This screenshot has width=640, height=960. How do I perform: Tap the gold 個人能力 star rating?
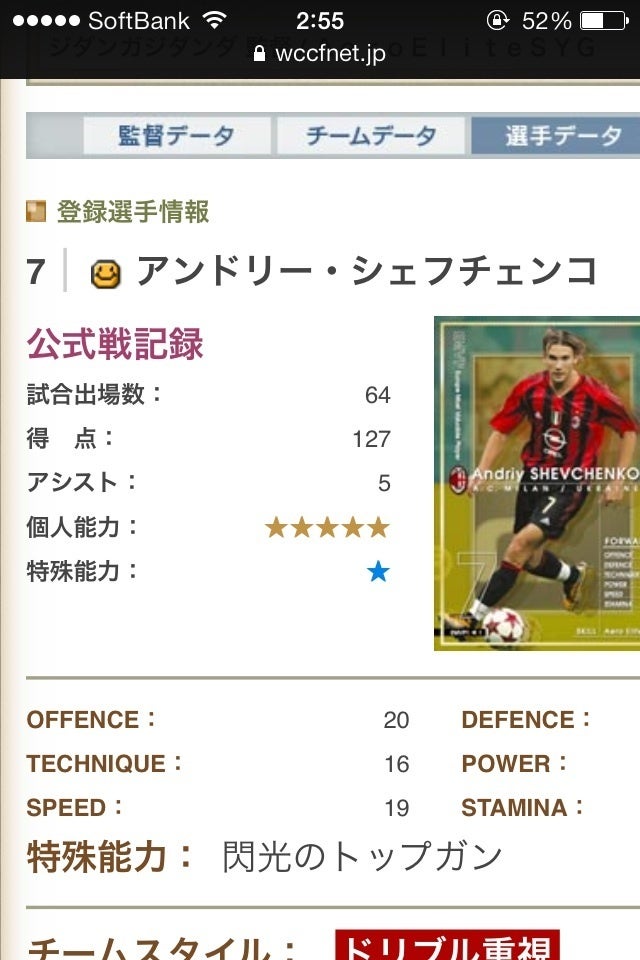pyautogui.click(x=326, y=527)
